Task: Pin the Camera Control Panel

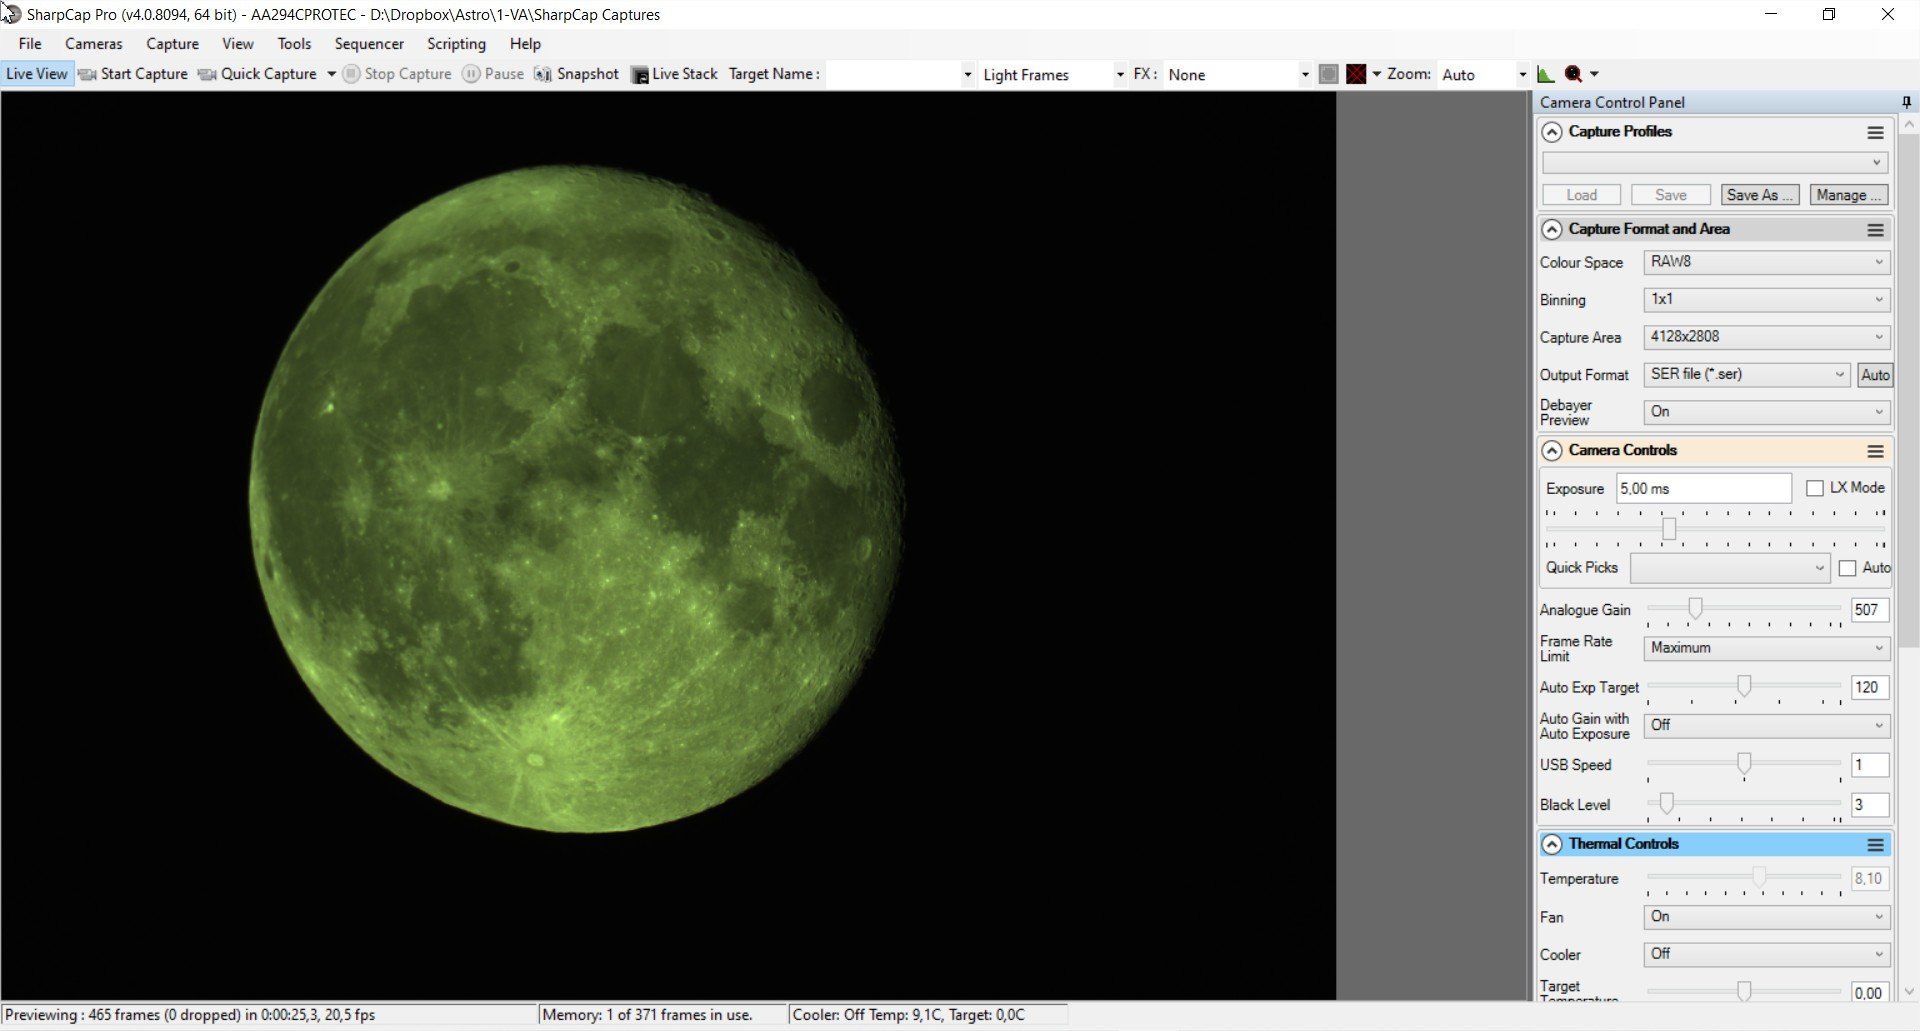Action: (1906, 102)
